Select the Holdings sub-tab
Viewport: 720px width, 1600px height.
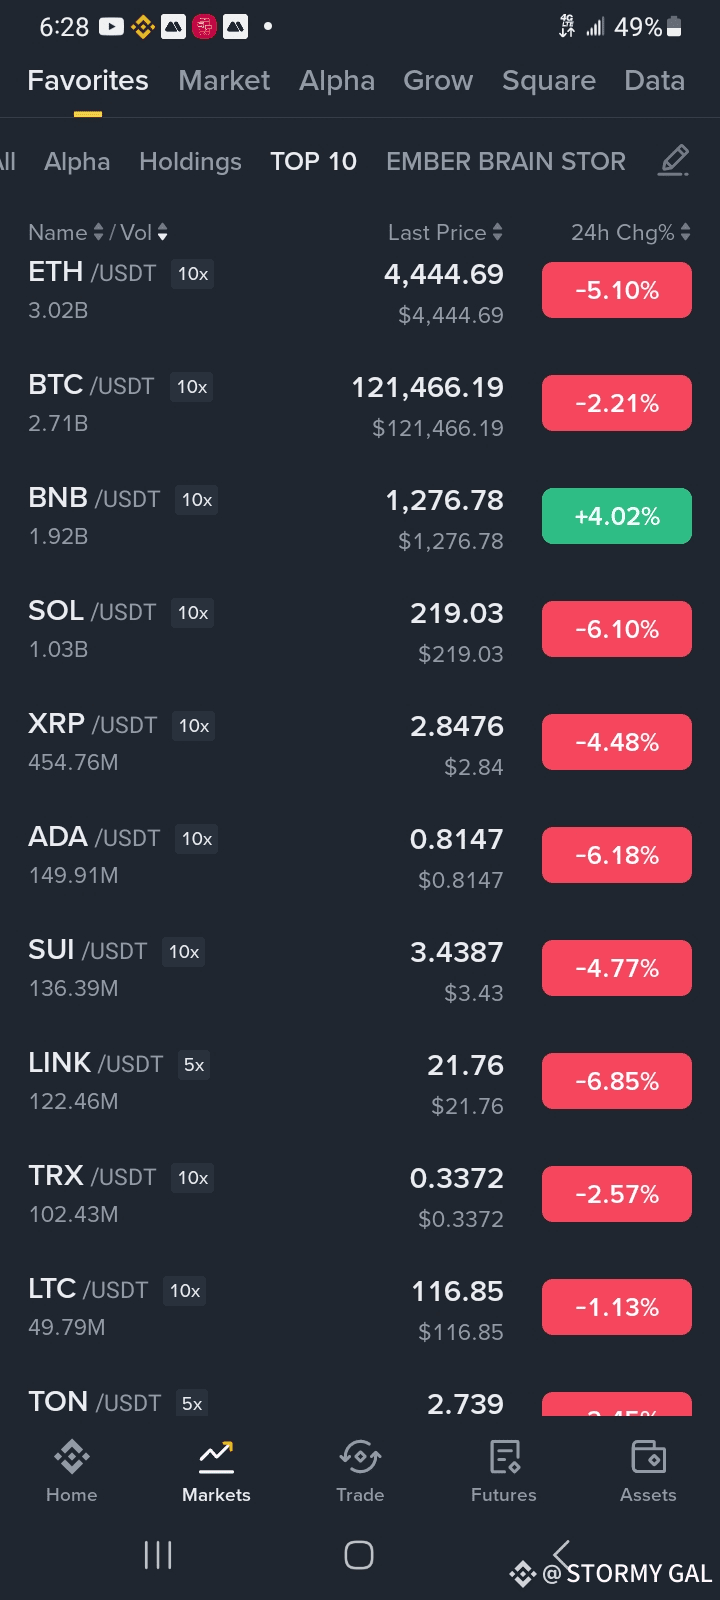190,162
